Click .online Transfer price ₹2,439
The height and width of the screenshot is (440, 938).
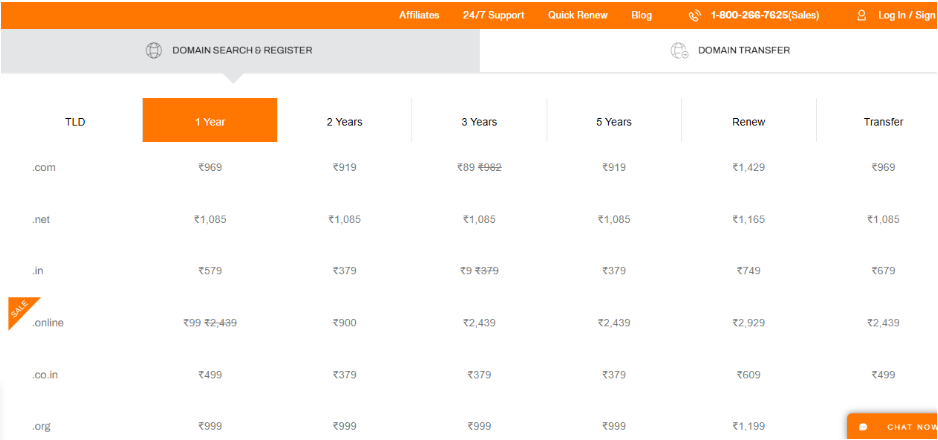click(x=883, y=323)
